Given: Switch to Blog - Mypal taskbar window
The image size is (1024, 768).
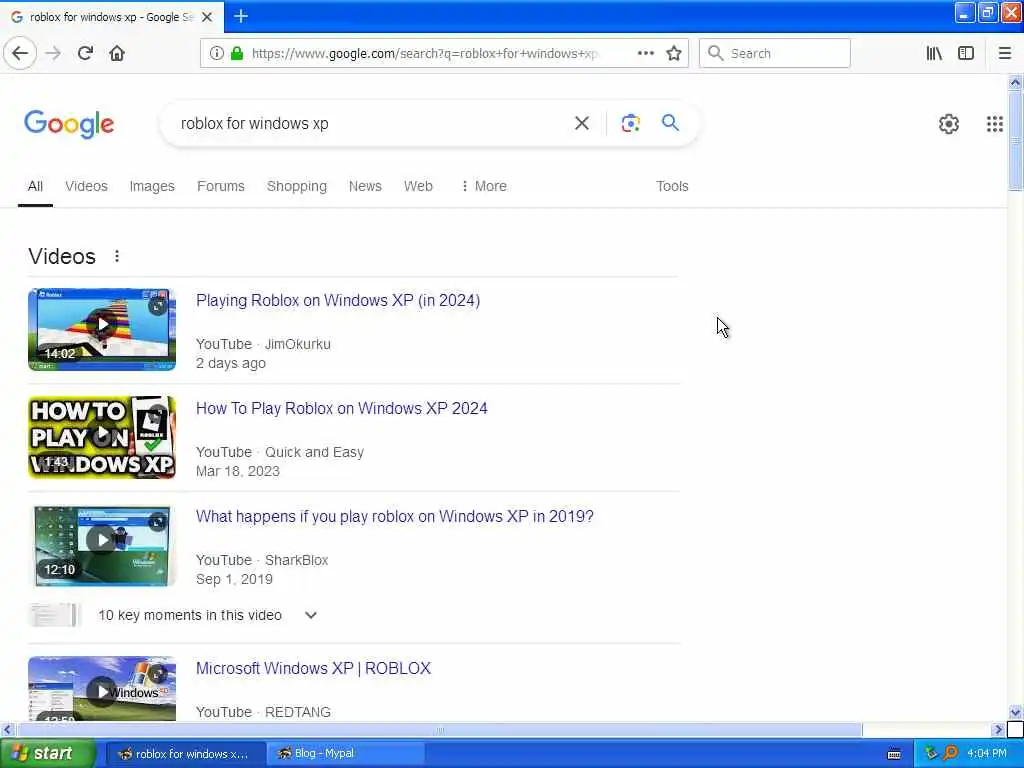Looking at the screenshot, I should (x=346, y=754).
